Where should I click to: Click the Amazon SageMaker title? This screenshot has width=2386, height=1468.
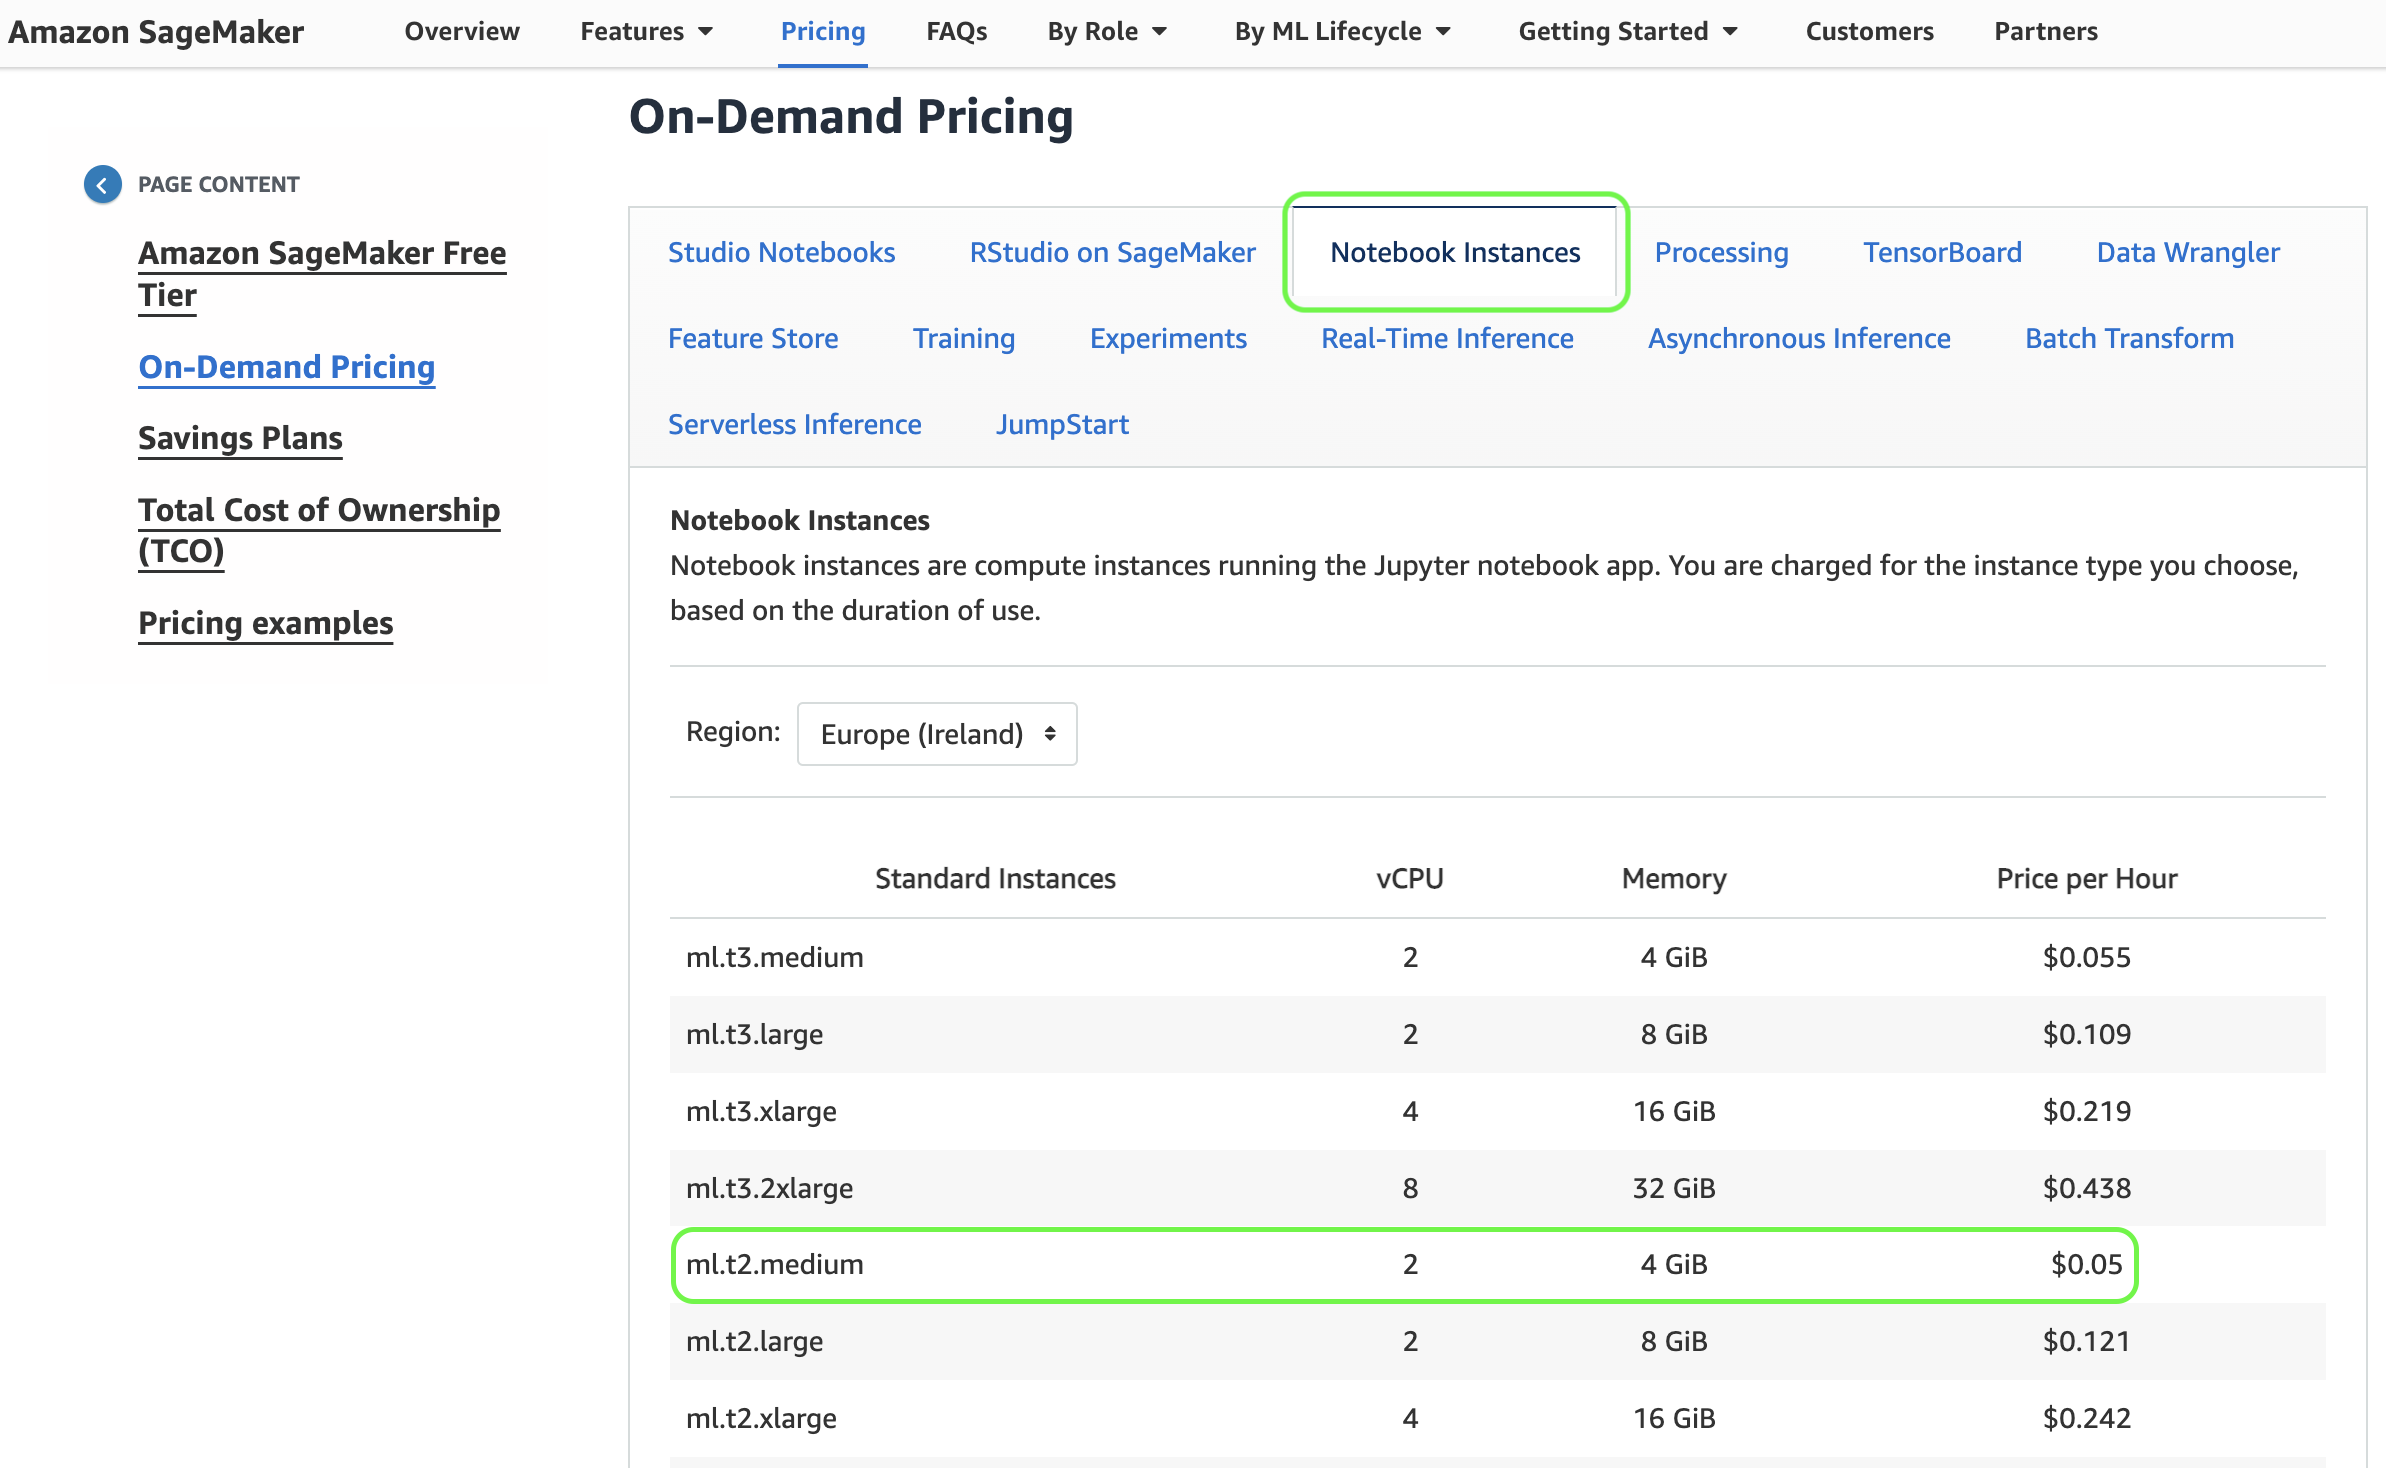click(156, 31)
